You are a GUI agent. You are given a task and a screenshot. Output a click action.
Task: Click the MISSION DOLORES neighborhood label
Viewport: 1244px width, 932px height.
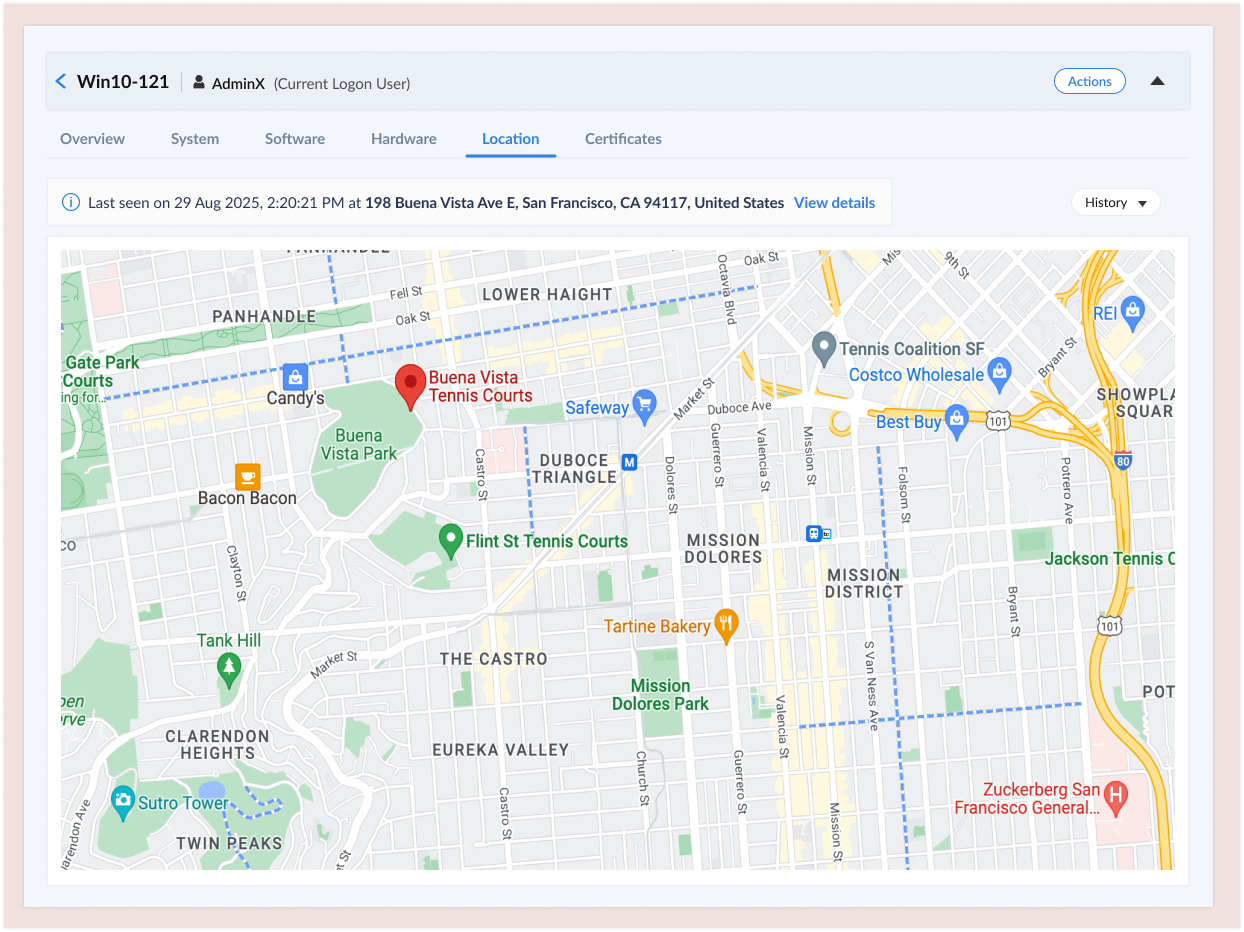[x=723, y=548]
